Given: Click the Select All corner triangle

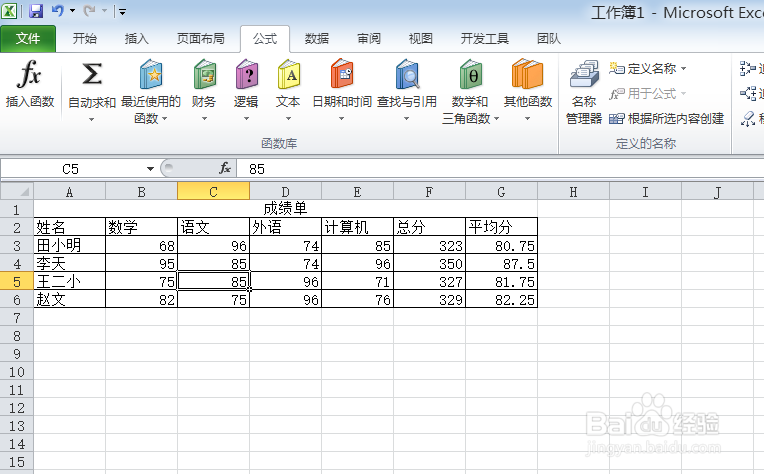Looking at the screenshot, I should pos(17,190).
